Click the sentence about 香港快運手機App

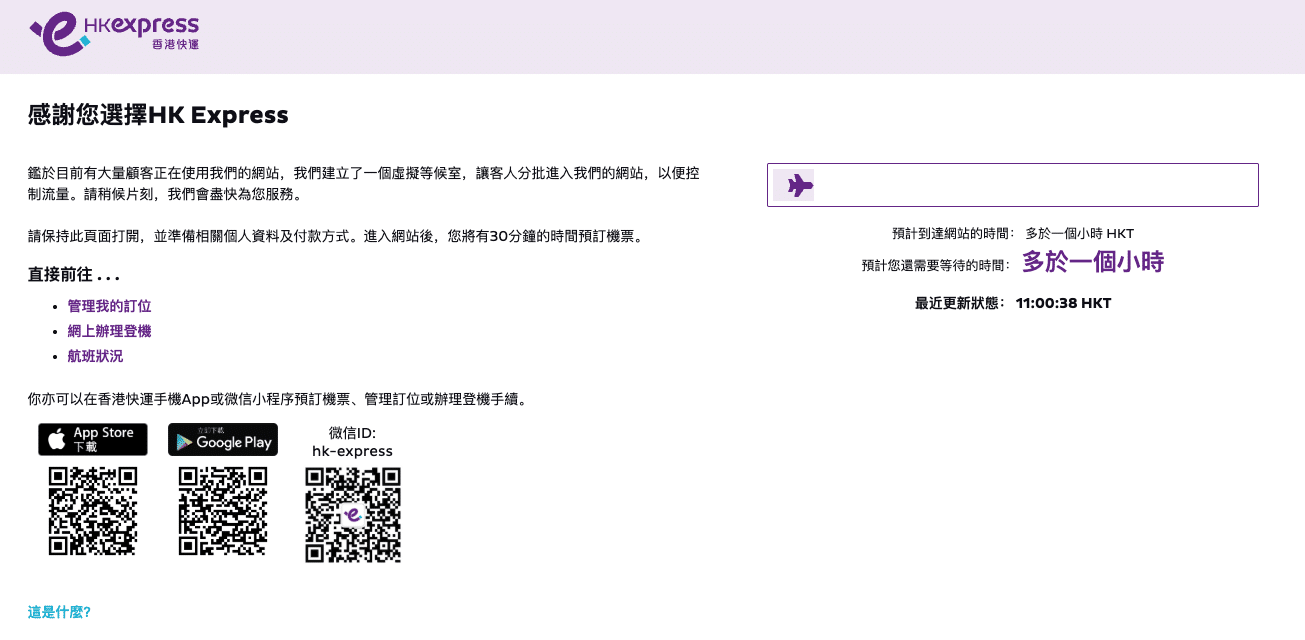(x=278, y=399)
